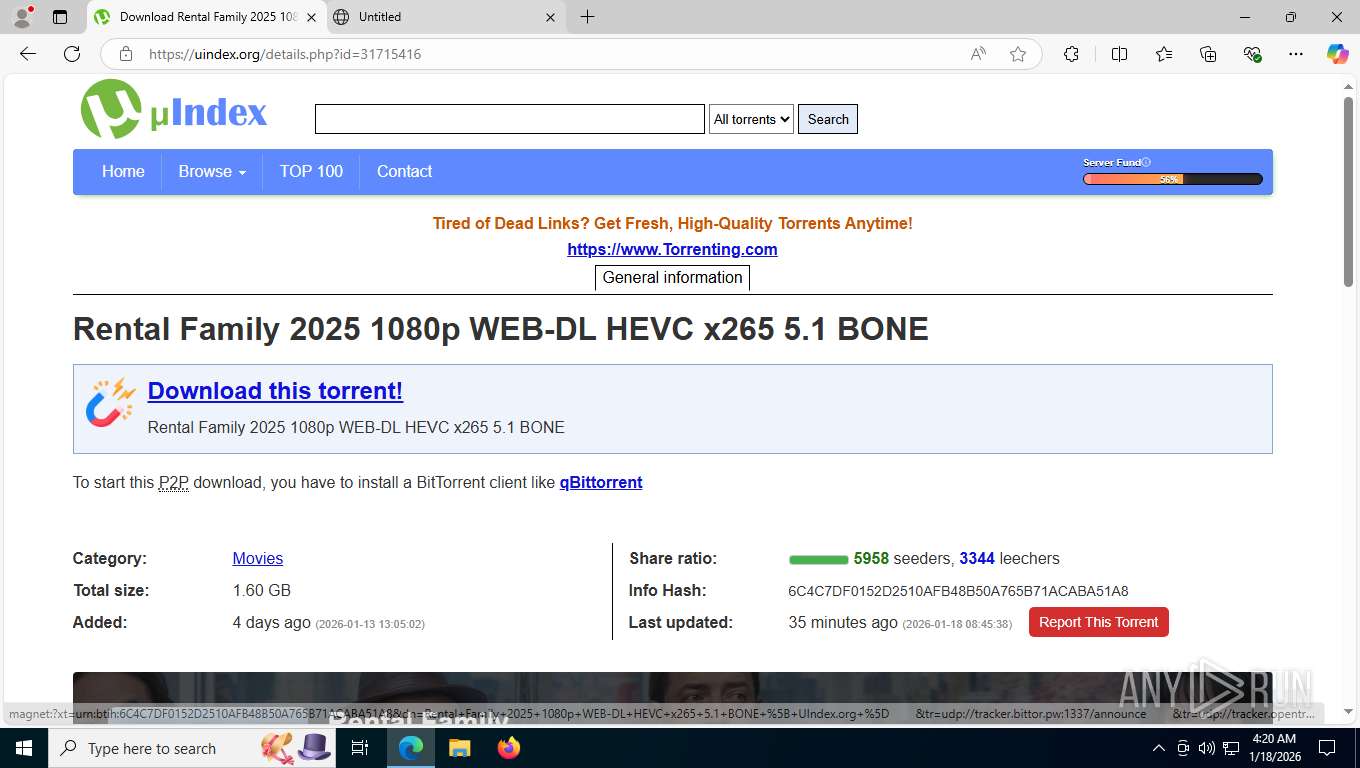The image size is (1360, 768).
Task: Select the General information tab
Action: [672, 278]
